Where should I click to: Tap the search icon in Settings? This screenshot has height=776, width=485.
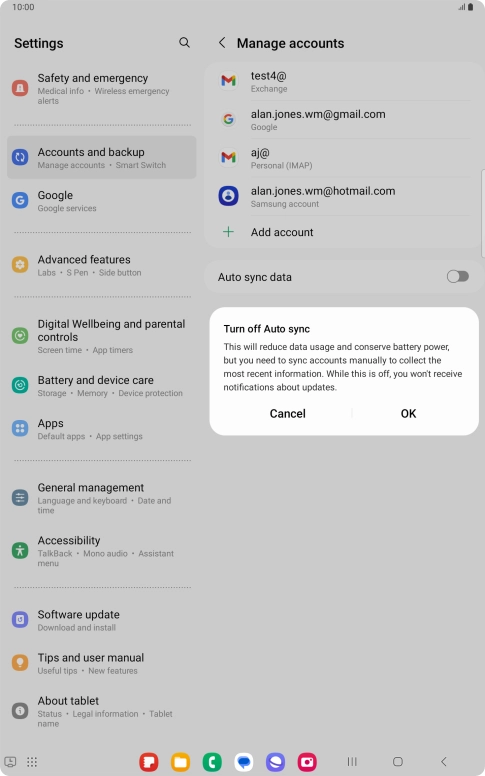184,43
